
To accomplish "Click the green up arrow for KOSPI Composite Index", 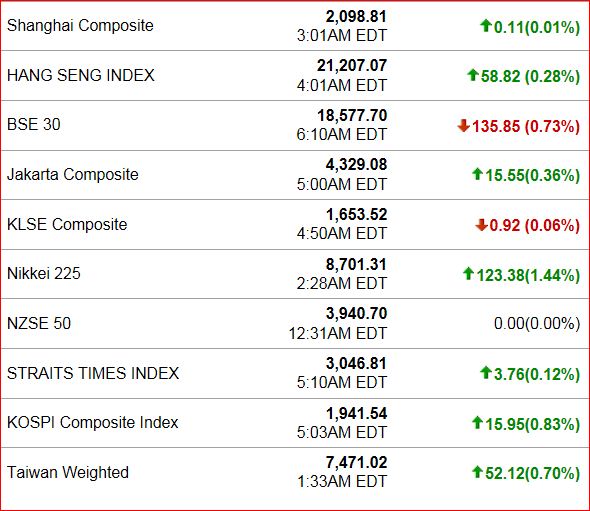I will 477,423.
